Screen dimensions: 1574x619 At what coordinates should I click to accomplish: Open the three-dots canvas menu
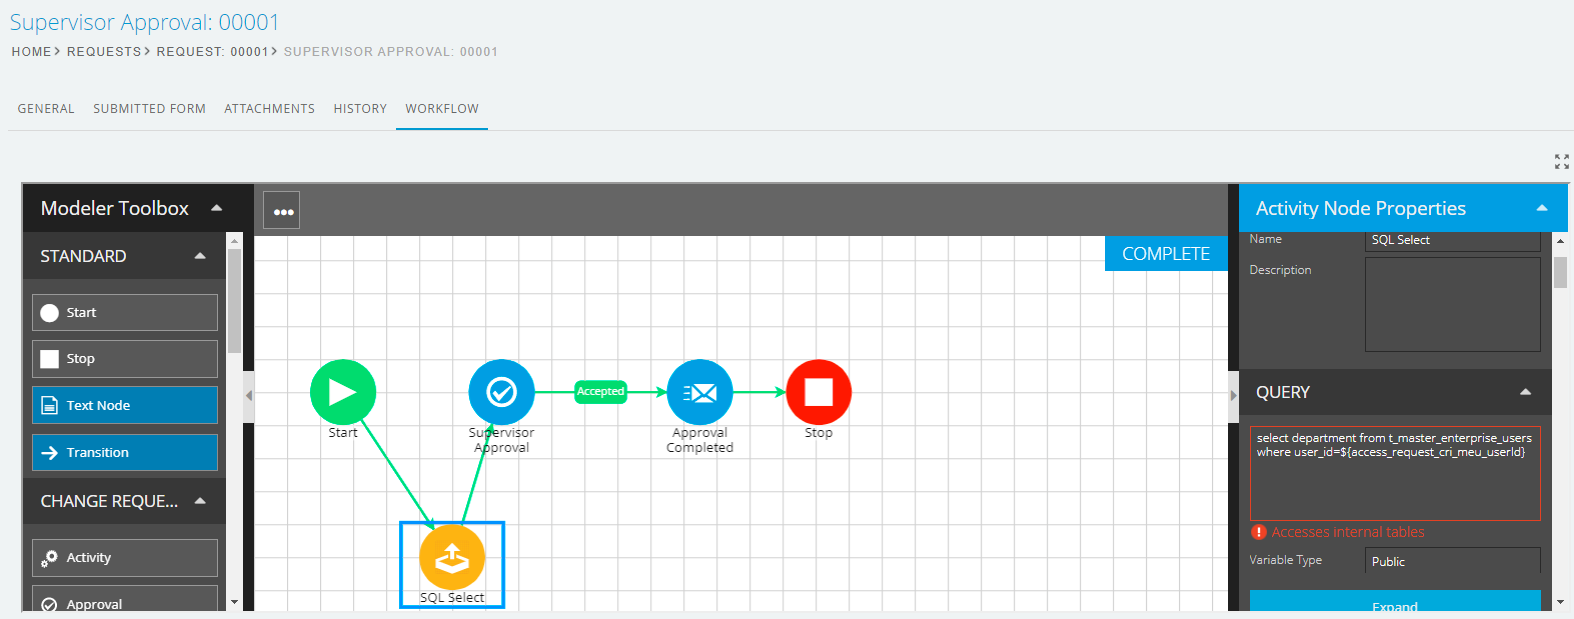pos(283,211)
